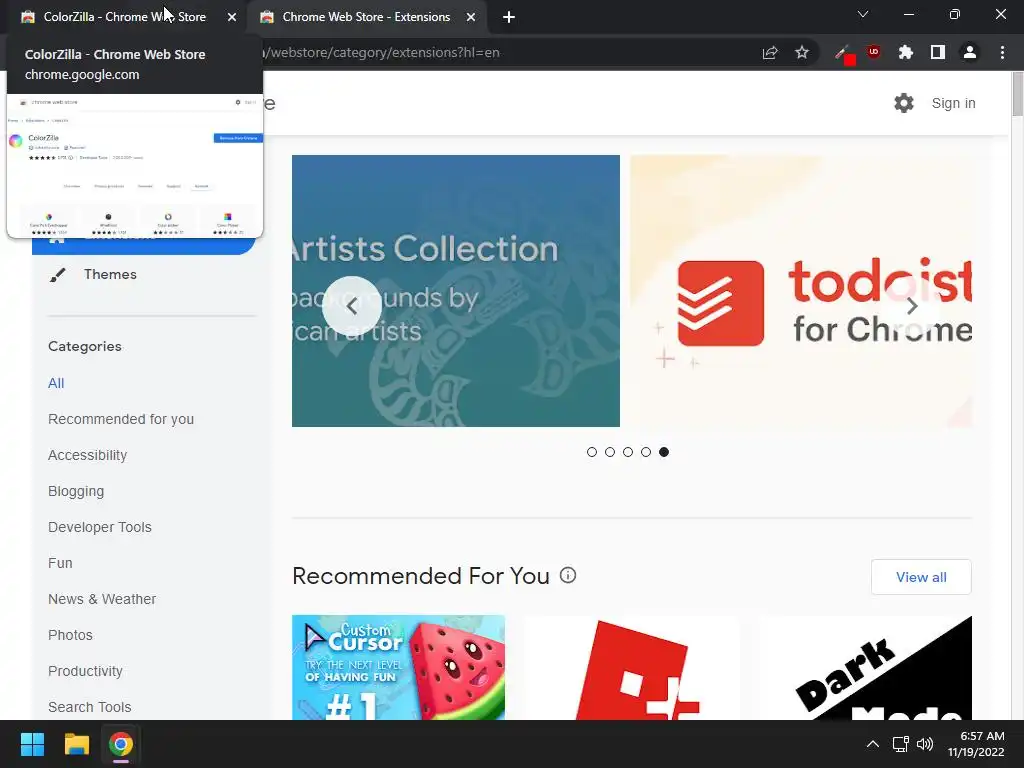The height and width of the screenshot is (768, 1024).
Task: Open the uBlock Origin extension icon
Action: click(874, 52)
